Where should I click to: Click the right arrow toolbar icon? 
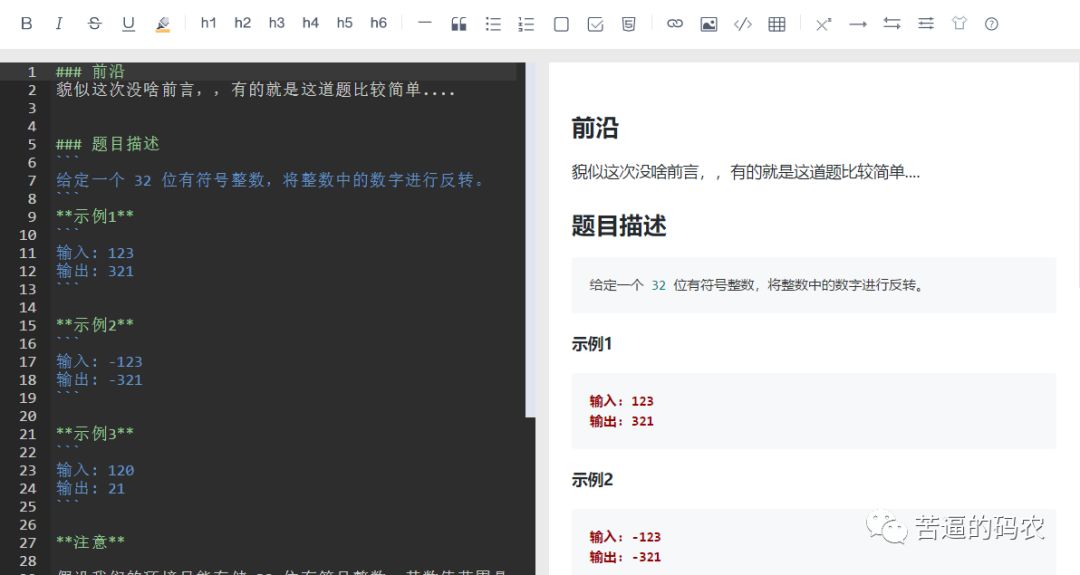858,24
